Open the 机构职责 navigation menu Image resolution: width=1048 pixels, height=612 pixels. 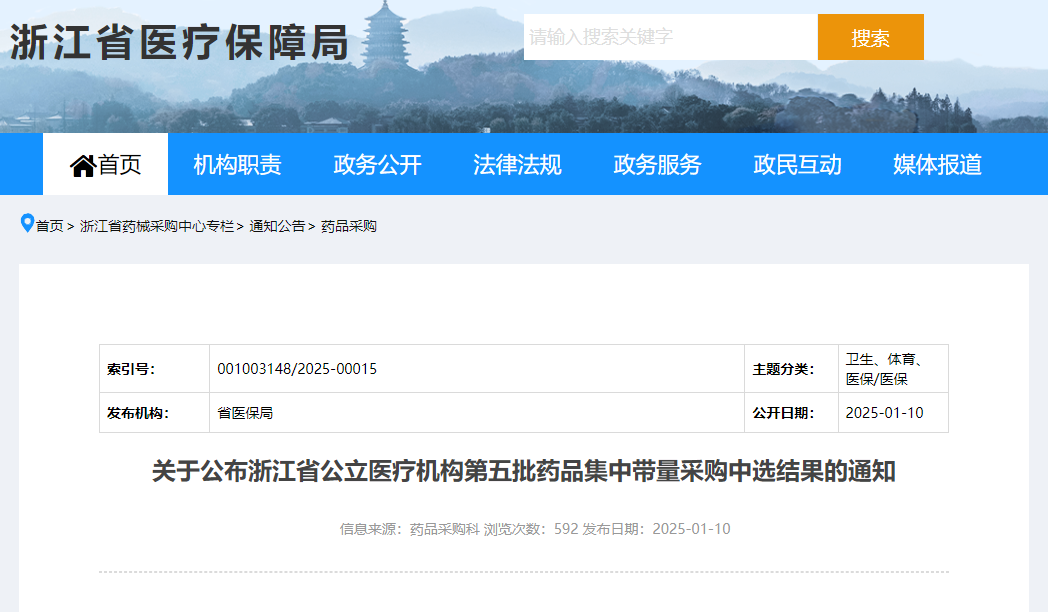pos(237,164)
